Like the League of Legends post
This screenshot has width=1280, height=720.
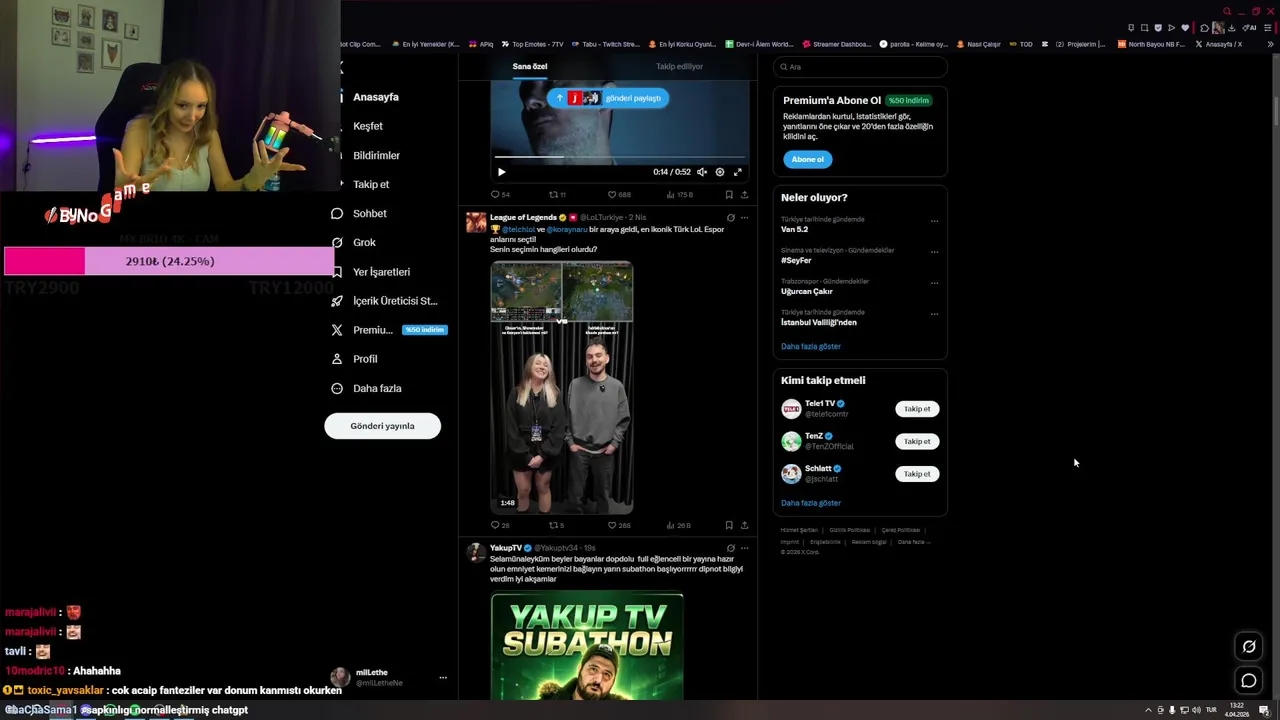619,525
